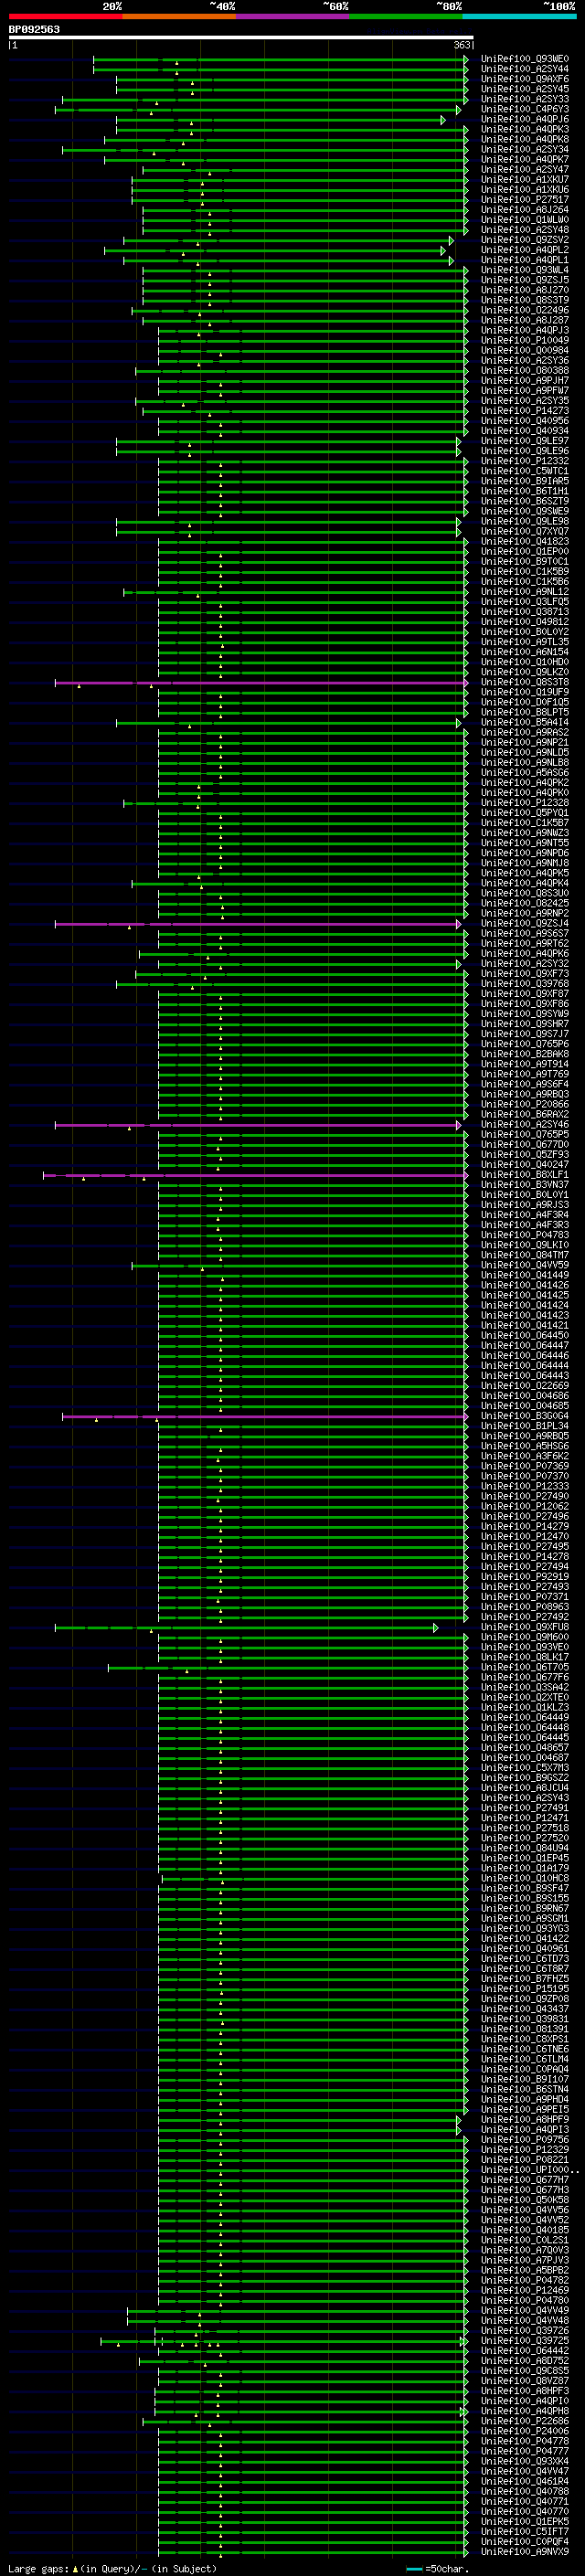Image resolution: width=585 pixels, height=2576 pixels.
Task: Select hit label UniRef100_P12469
Action: pyautogui.click(x=524, y=2290)
